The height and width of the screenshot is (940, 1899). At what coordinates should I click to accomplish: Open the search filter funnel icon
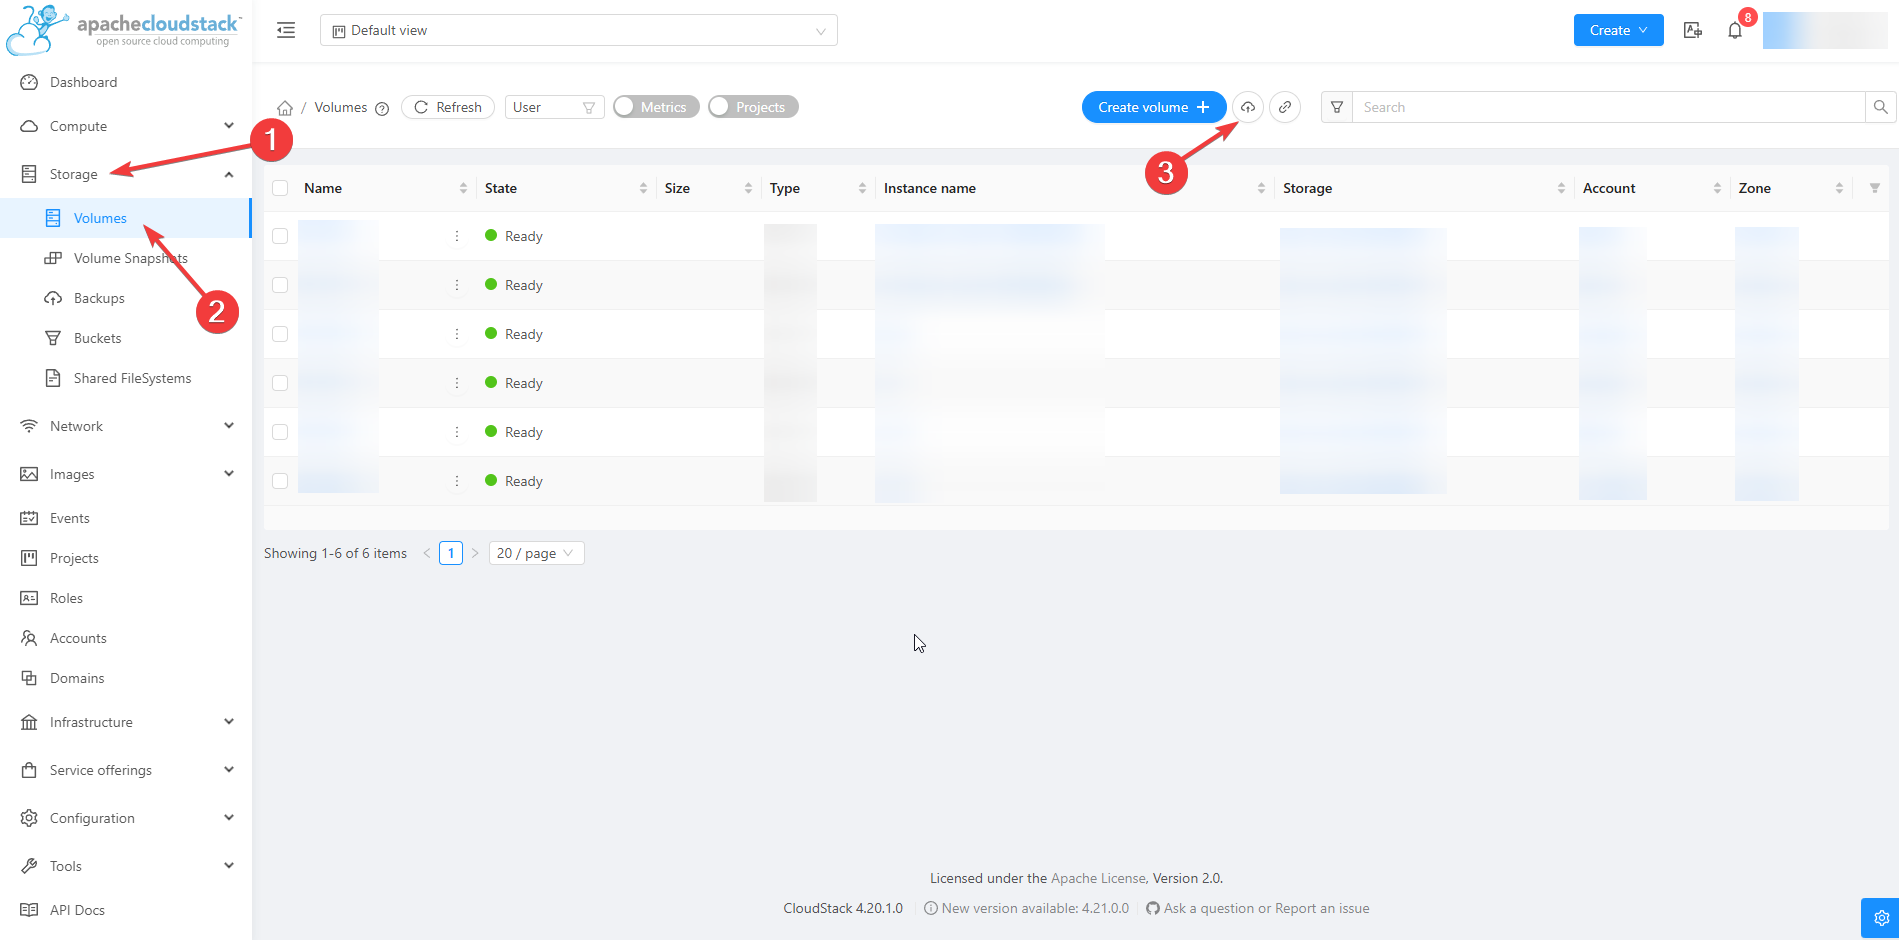[1337, 107]
